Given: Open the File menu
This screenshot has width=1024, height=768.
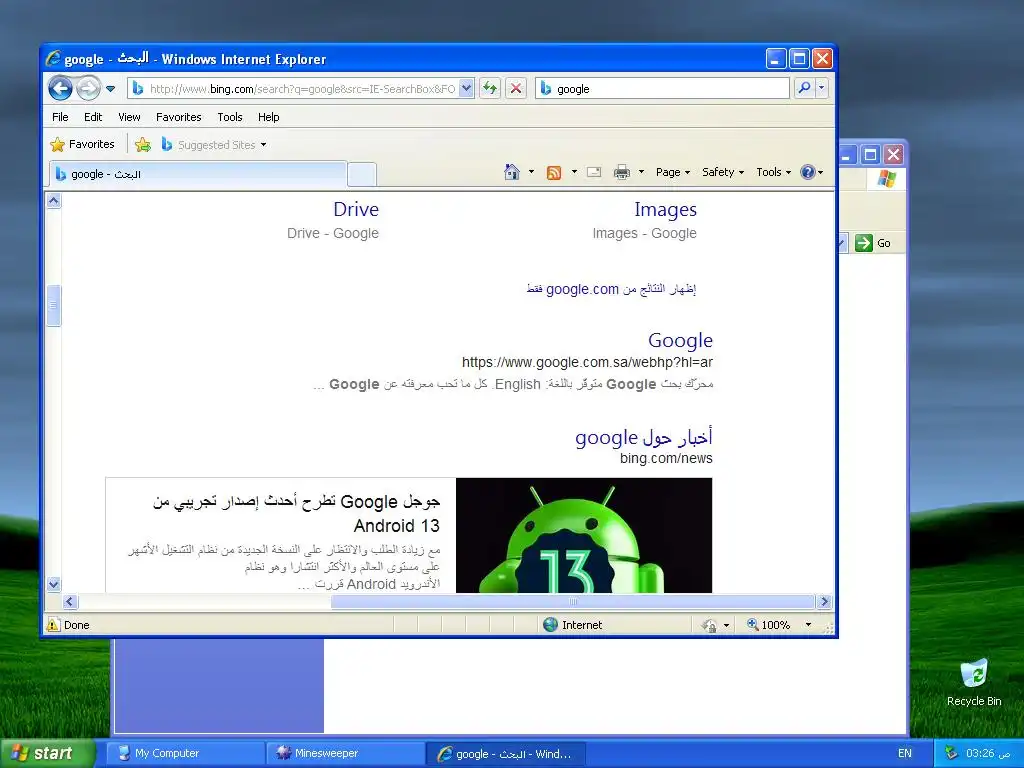Looking at the screenshot, I should (60, 117).
